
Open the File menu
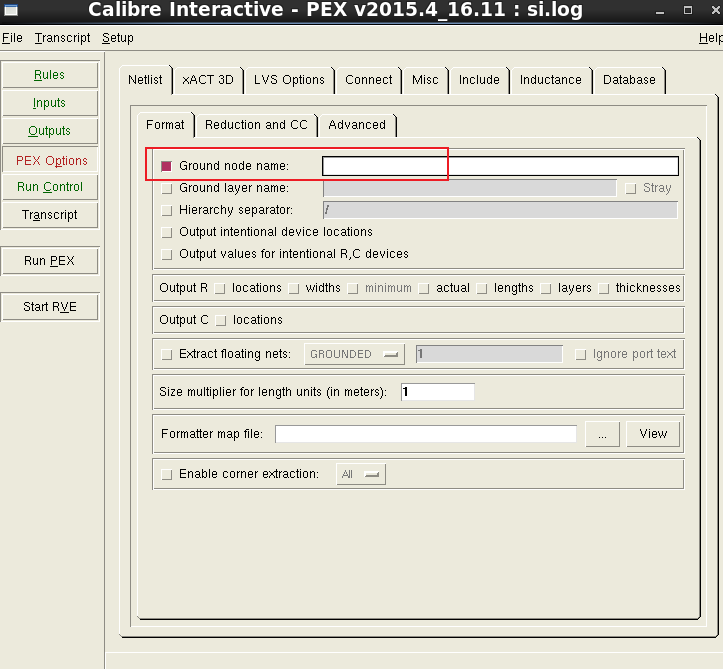[x=12, y=38]
